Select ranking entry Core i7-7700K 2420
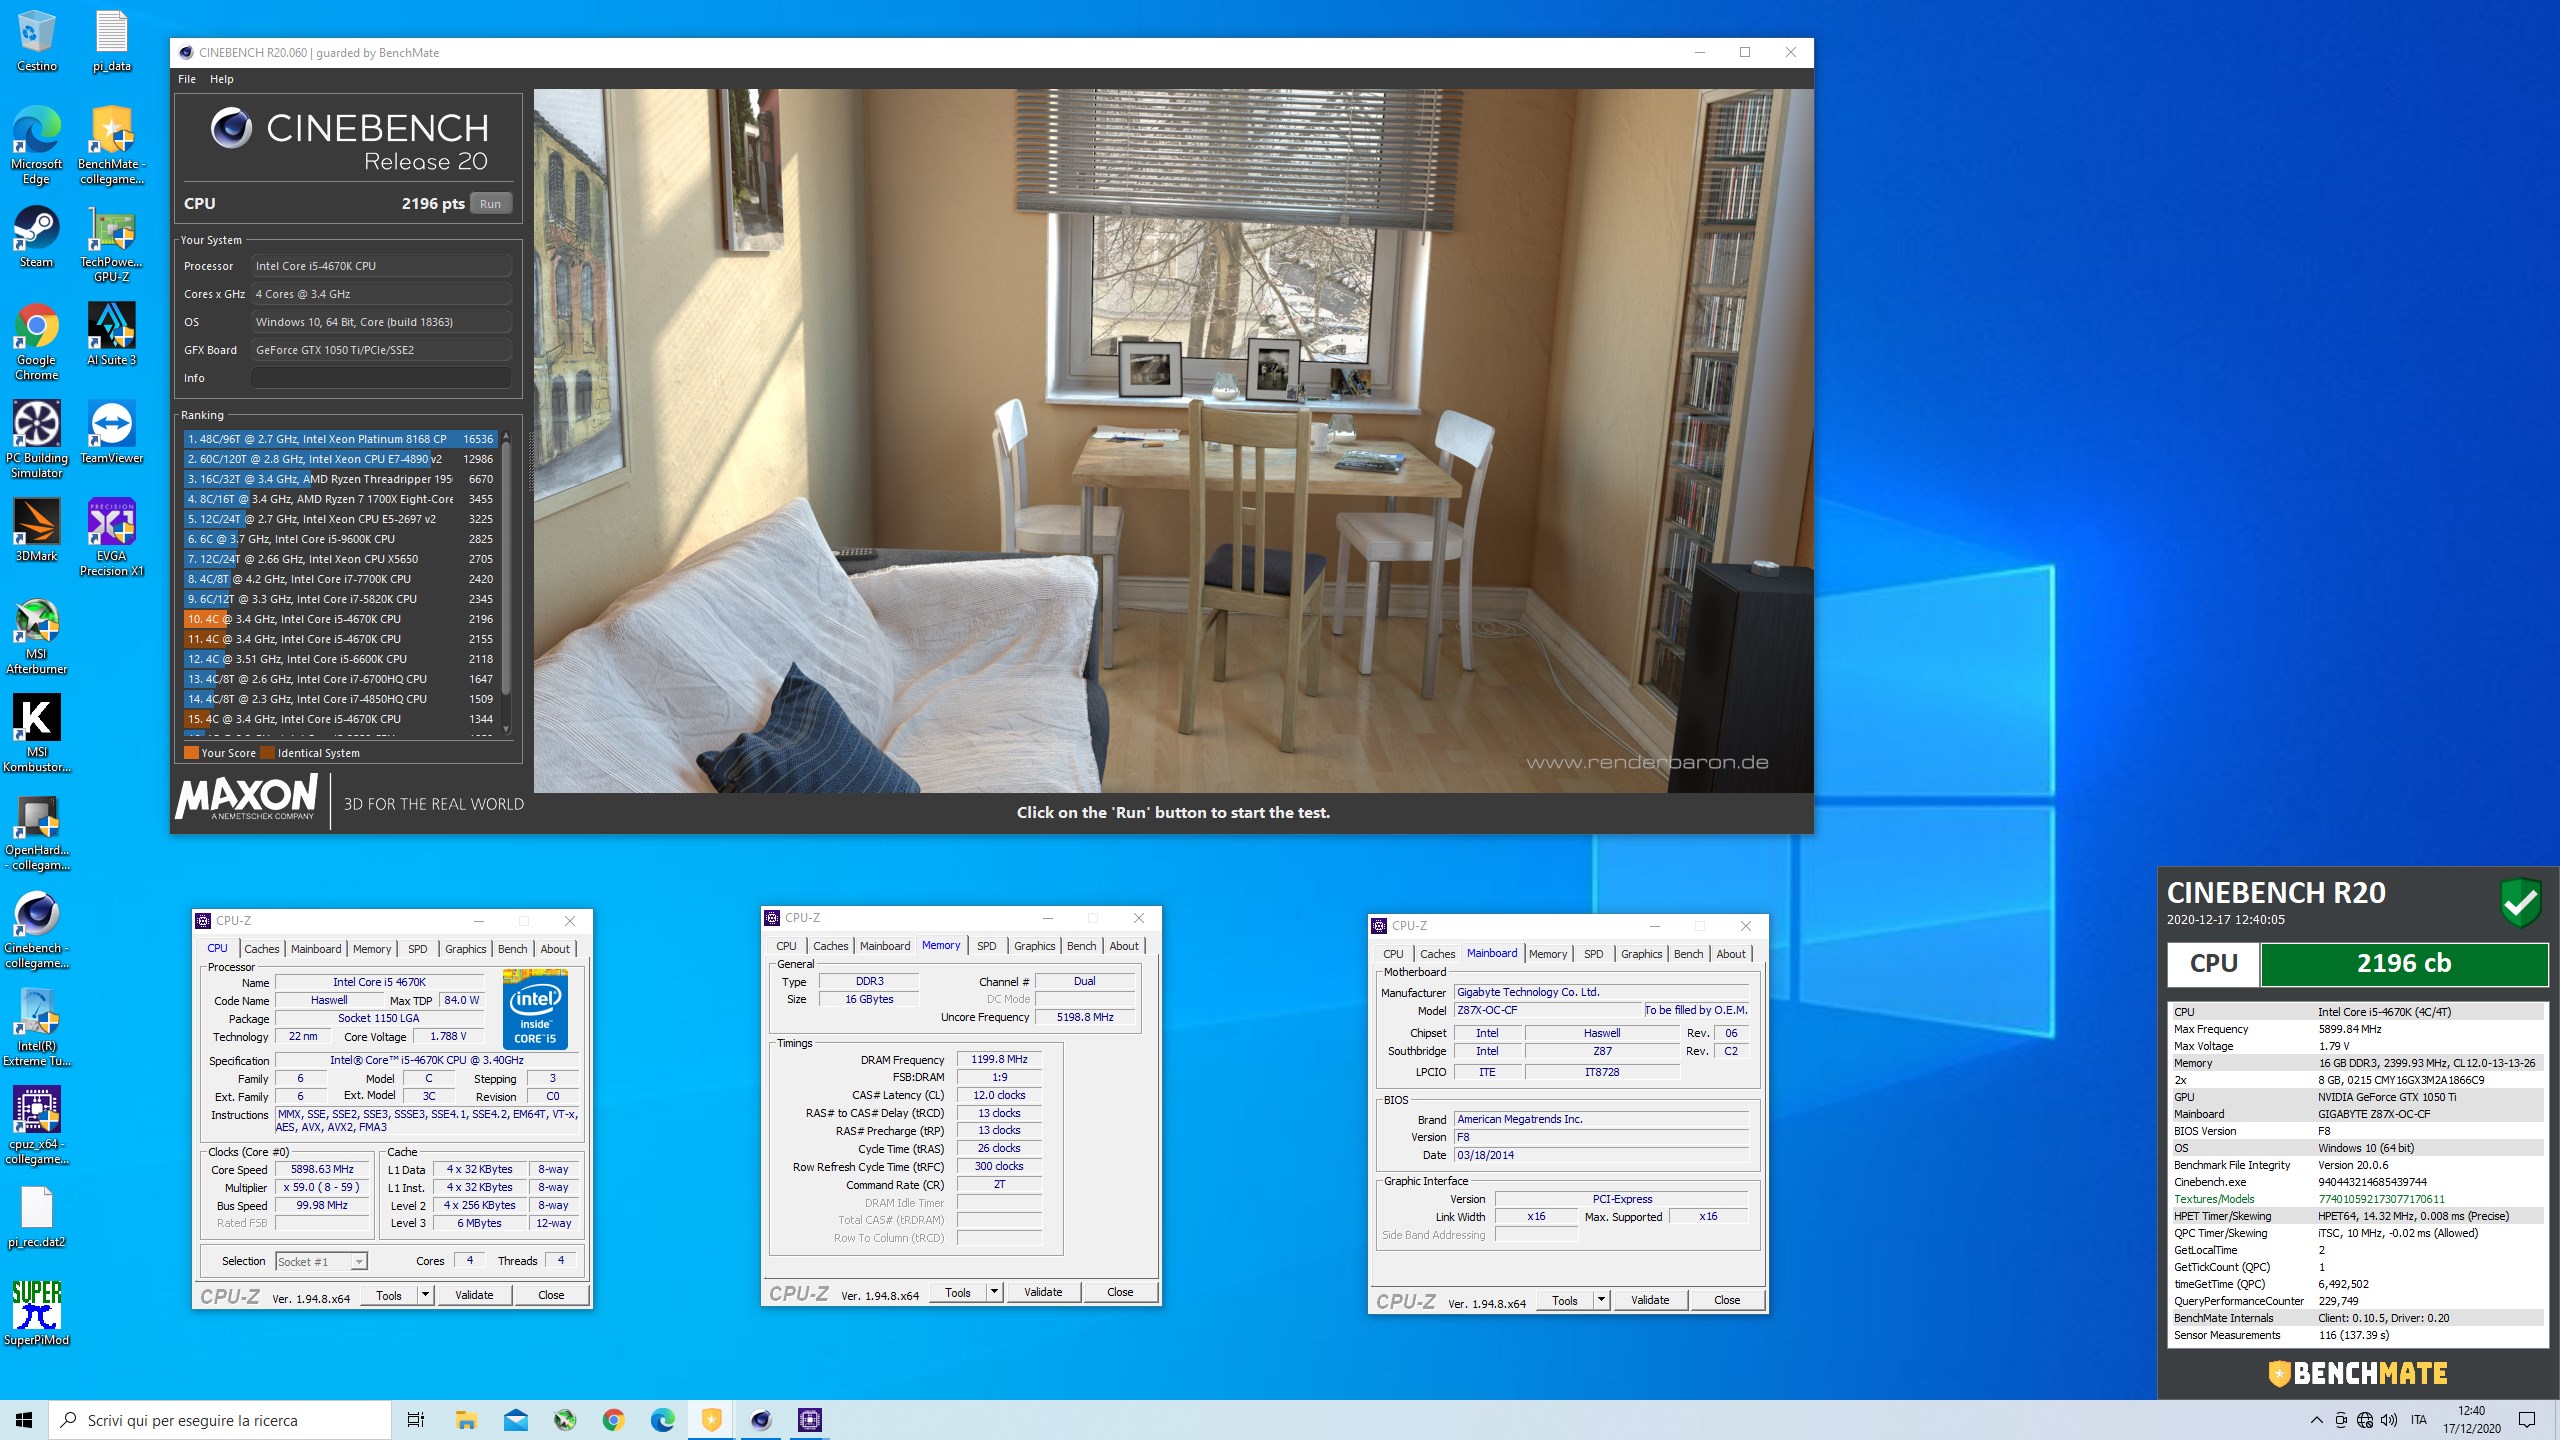 340,579
